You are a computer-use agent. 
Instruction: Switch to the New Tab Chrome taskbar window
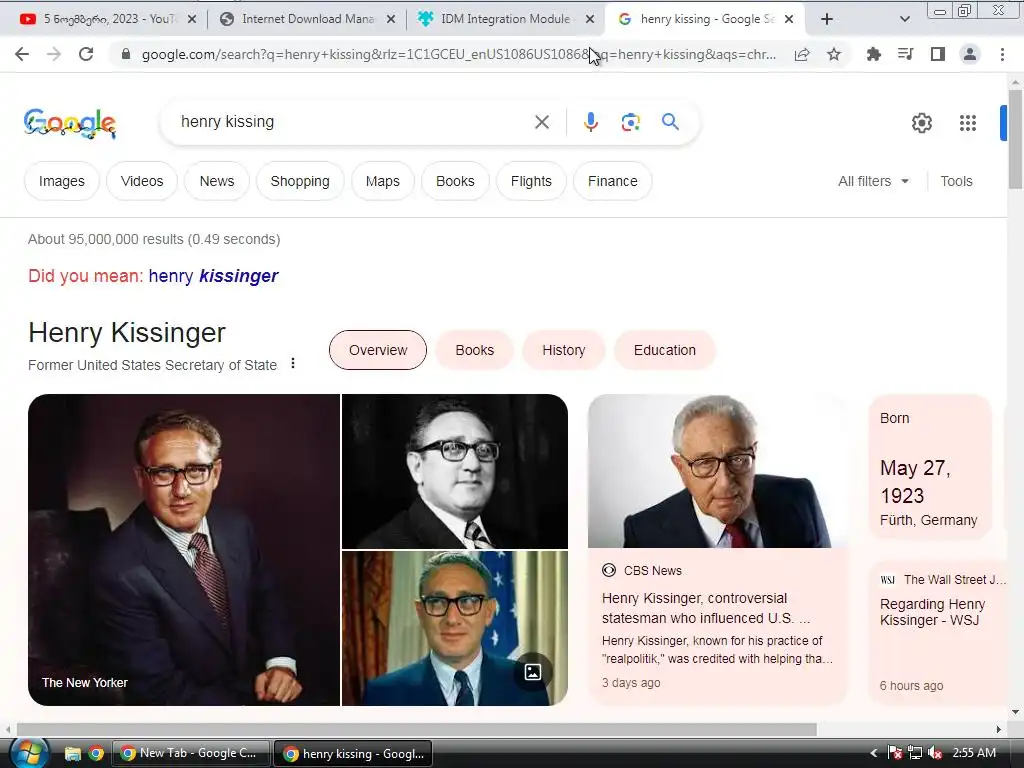[x=191, y=753]
